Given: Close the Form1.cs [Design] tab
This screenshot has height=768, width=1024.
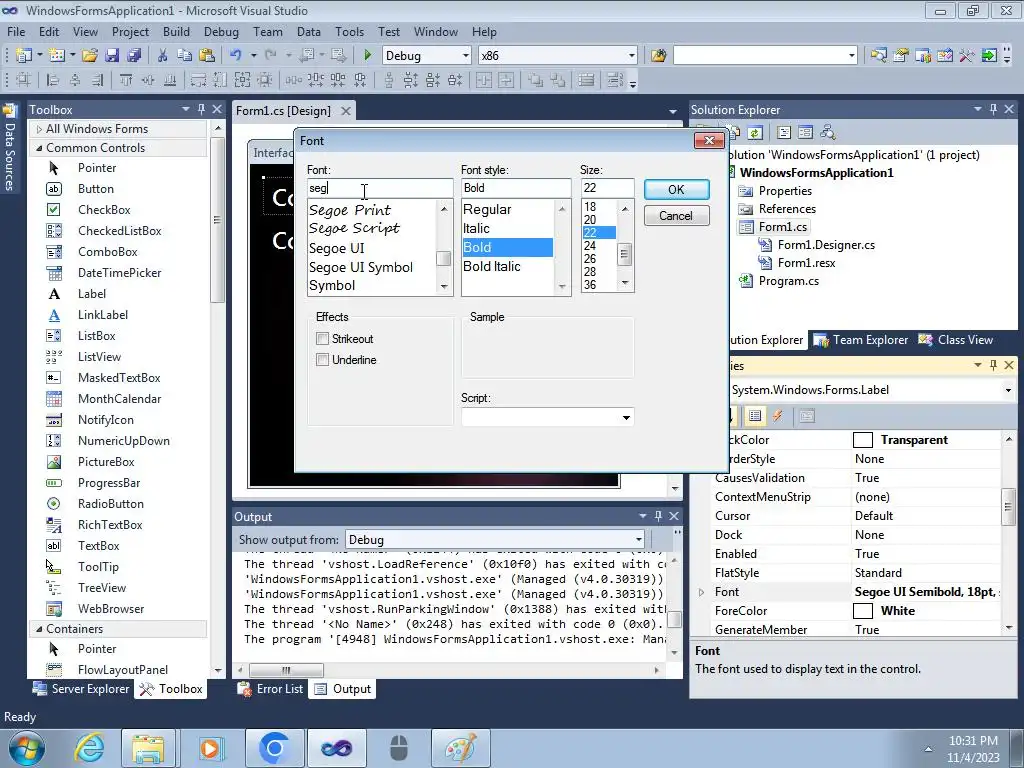Looking at the screenshot, I should click(x=346, y=111).
